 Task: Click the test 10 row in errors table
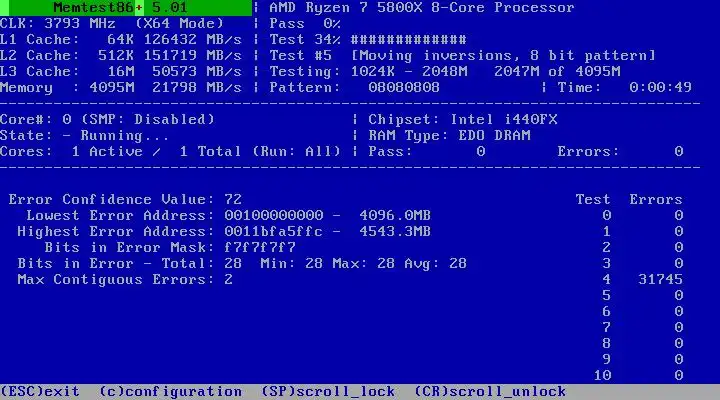click(x=638, y=375)
